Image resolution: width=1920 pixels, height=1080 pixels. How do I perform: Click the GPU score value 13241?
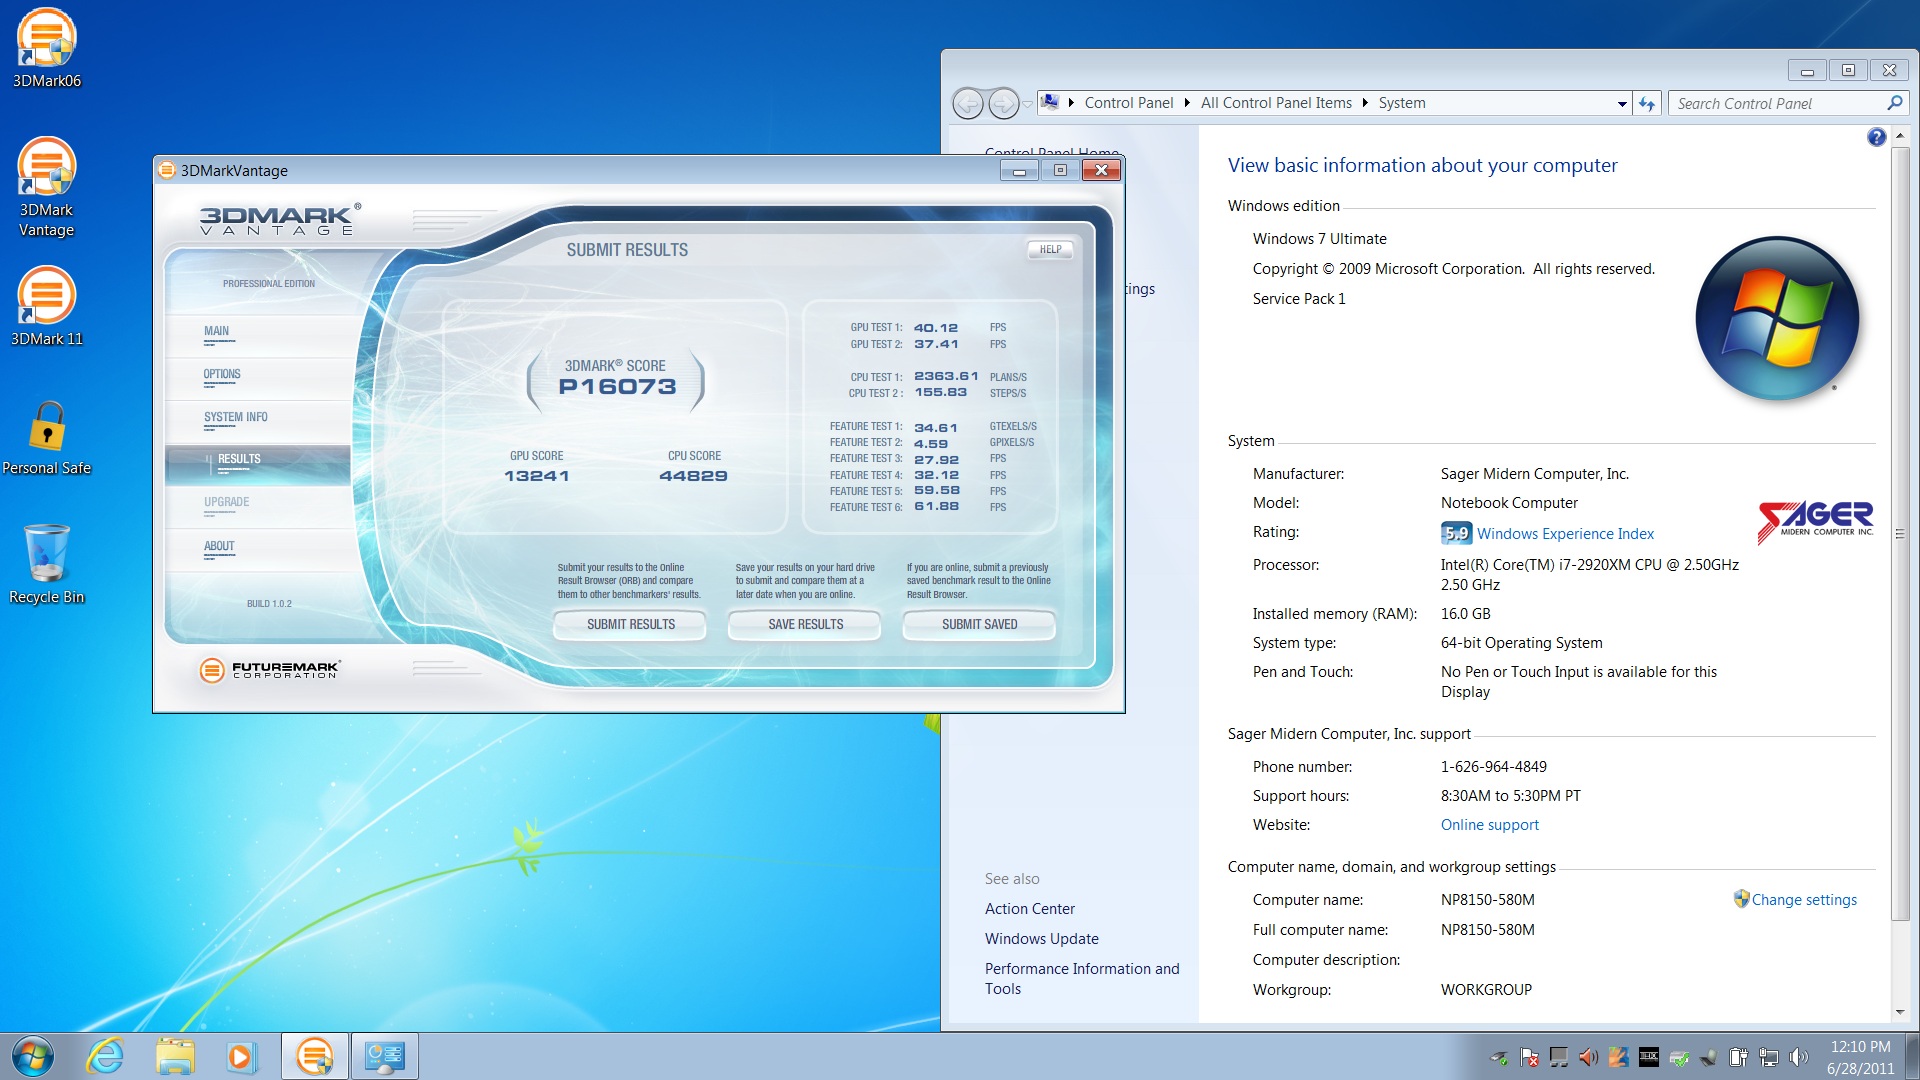(537, 476)
